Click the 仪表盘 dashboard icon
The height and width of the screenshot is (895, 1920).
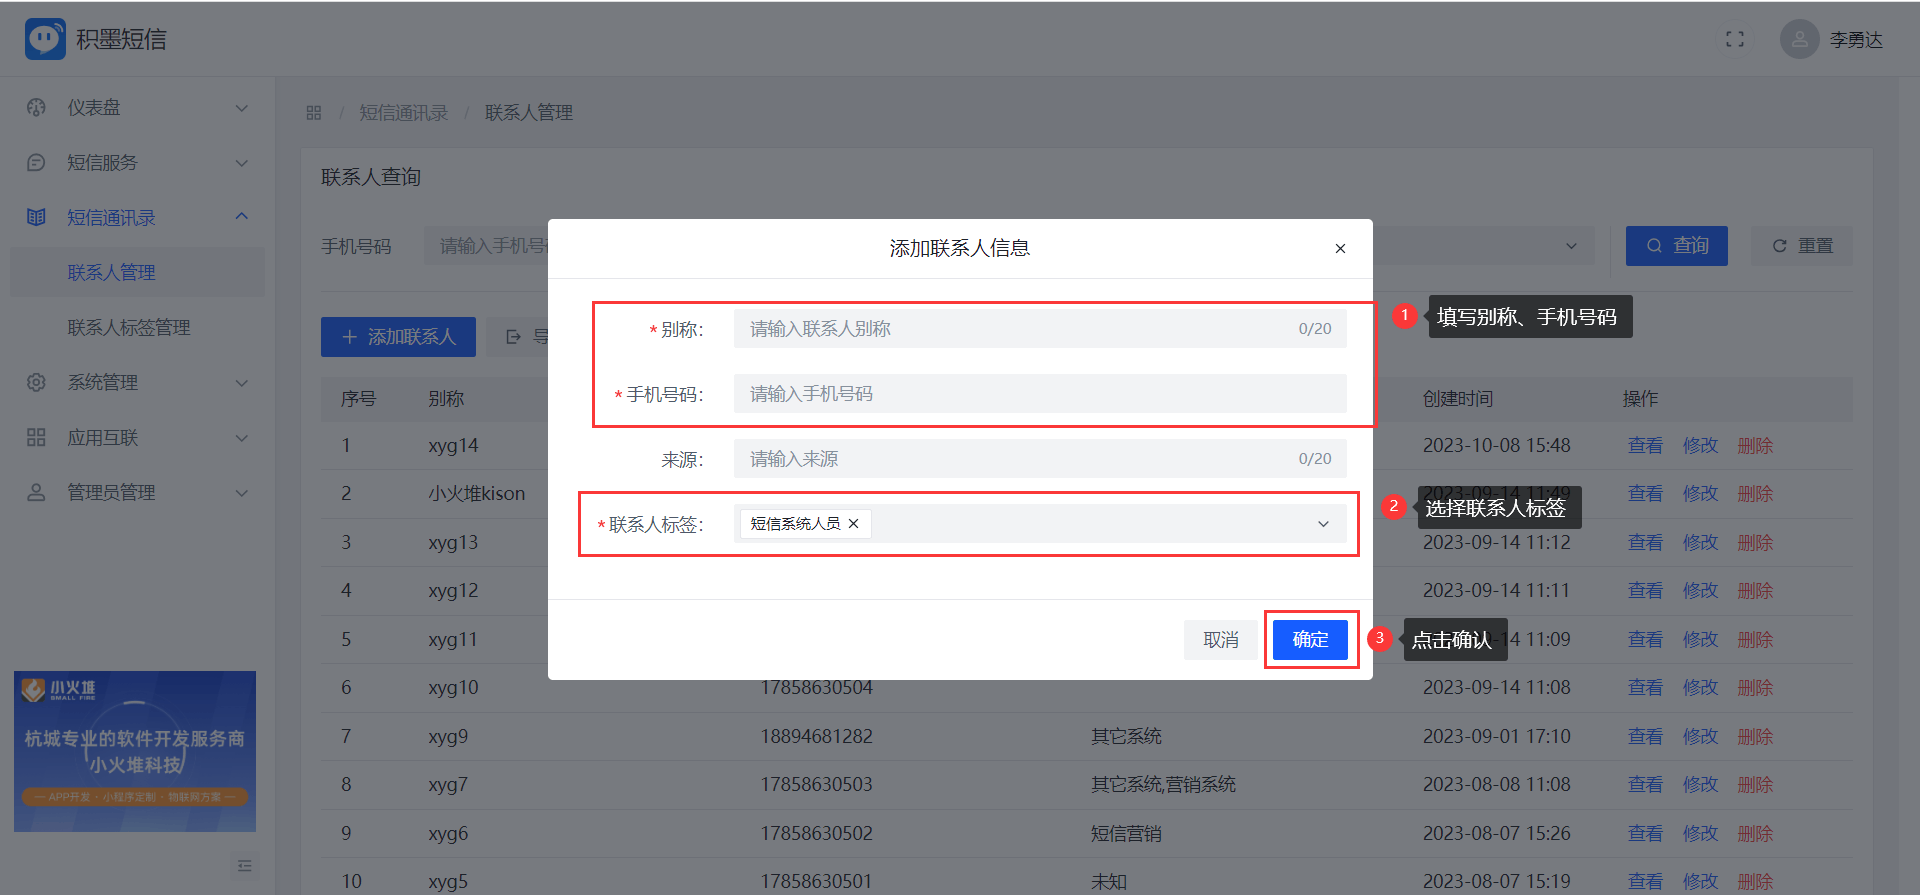point(37,108)
